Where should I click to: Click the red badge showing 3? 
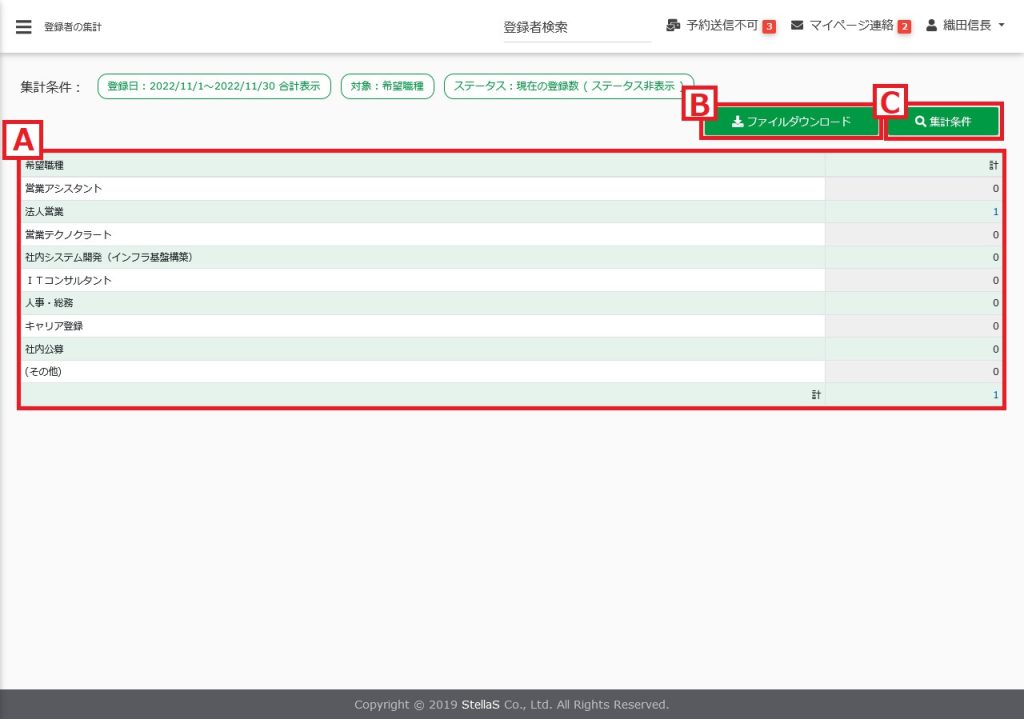coord(769,27)
